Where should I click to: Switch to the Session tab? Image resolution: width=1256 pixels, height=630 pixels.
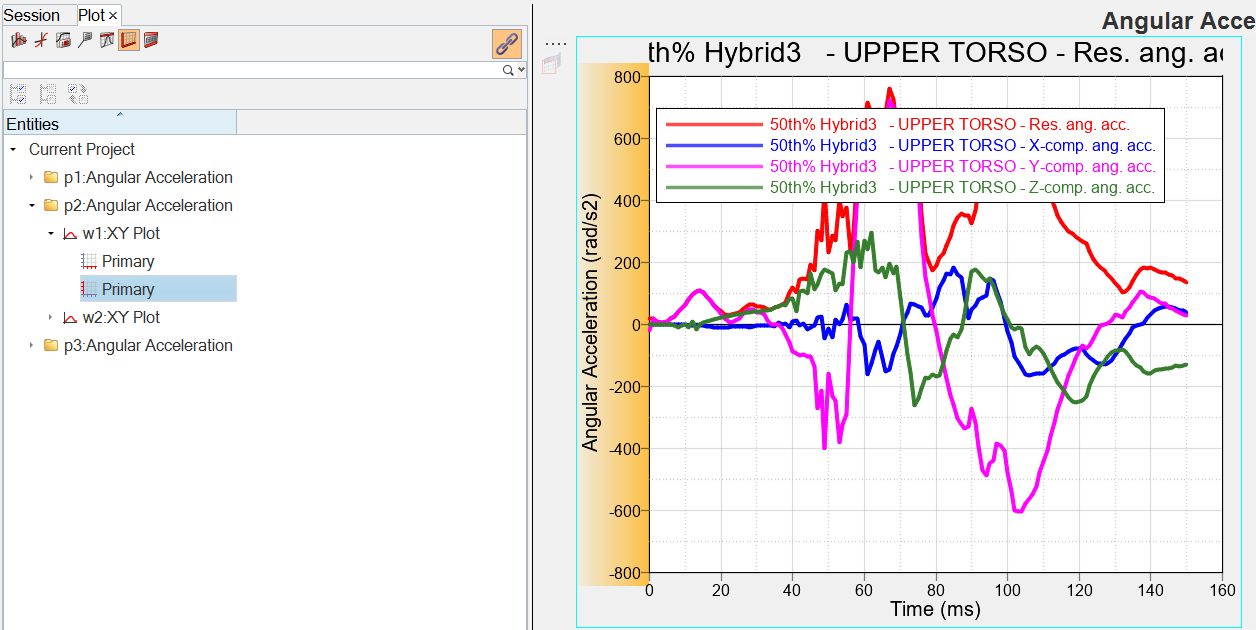[x=32, y=16]
